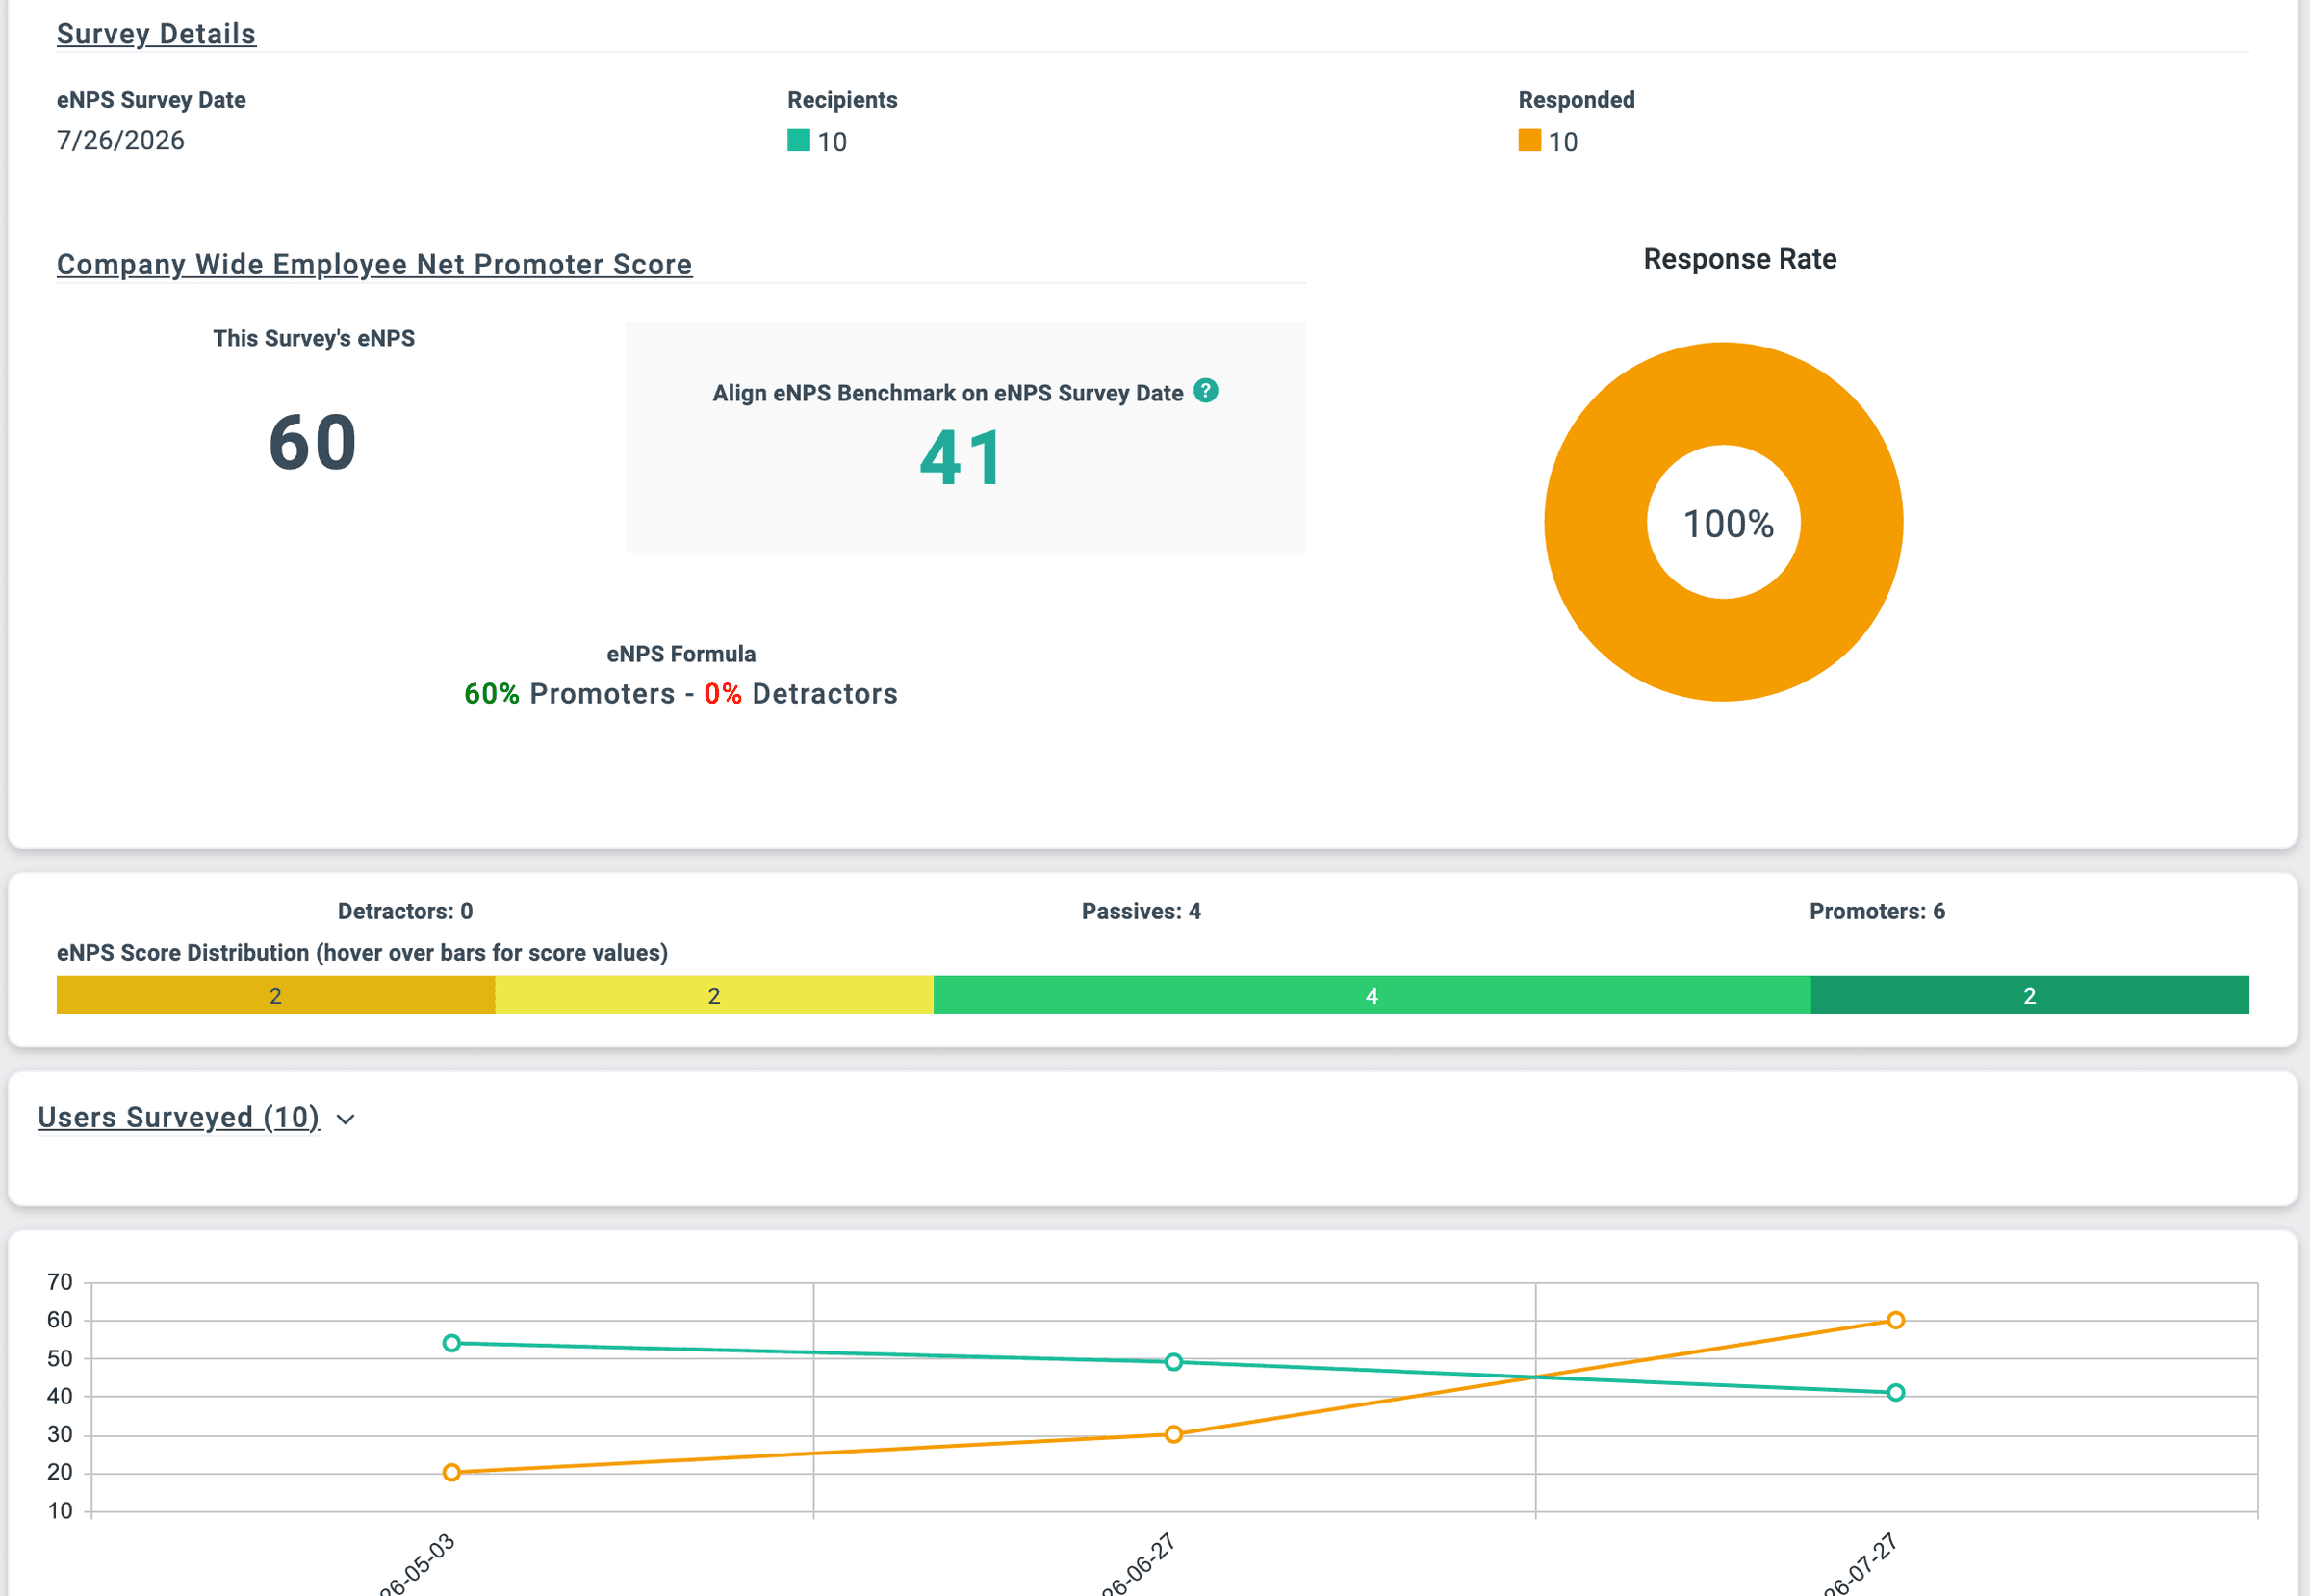Viewport: 2310px width, 1596px height.
Task: Click the '60%' promoters figure in formula
Action: (x=491, y=694)
